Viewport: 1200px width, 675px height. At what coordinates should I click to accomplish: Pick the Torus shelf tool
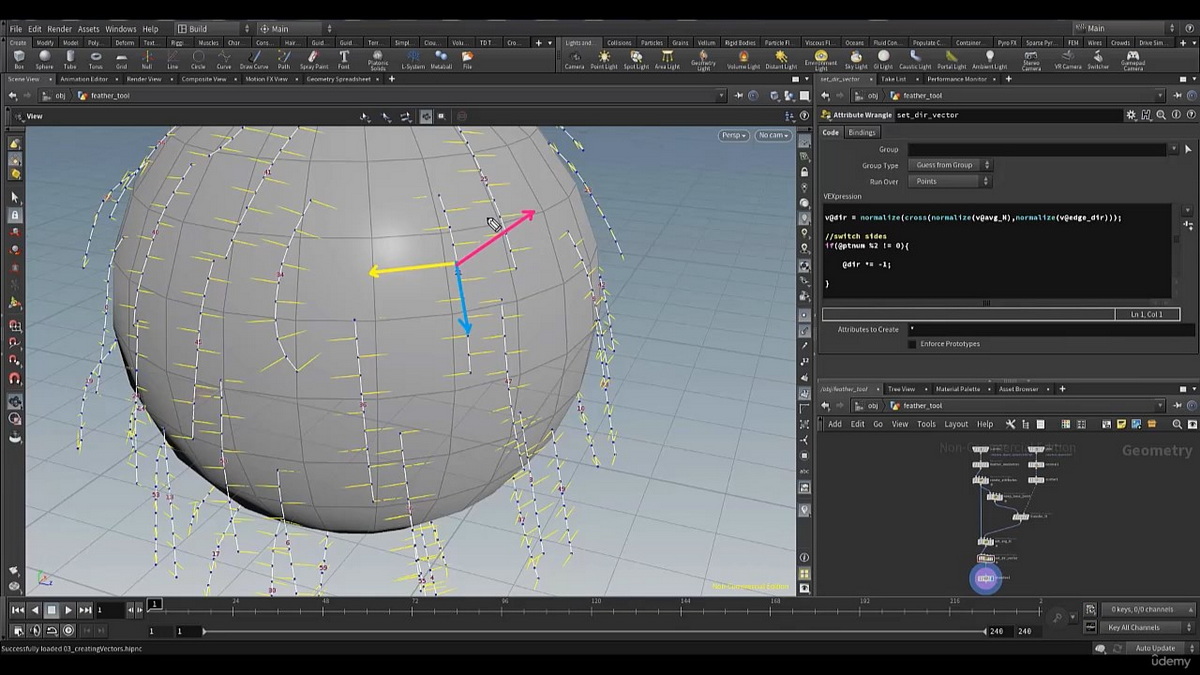pos(96,59)
